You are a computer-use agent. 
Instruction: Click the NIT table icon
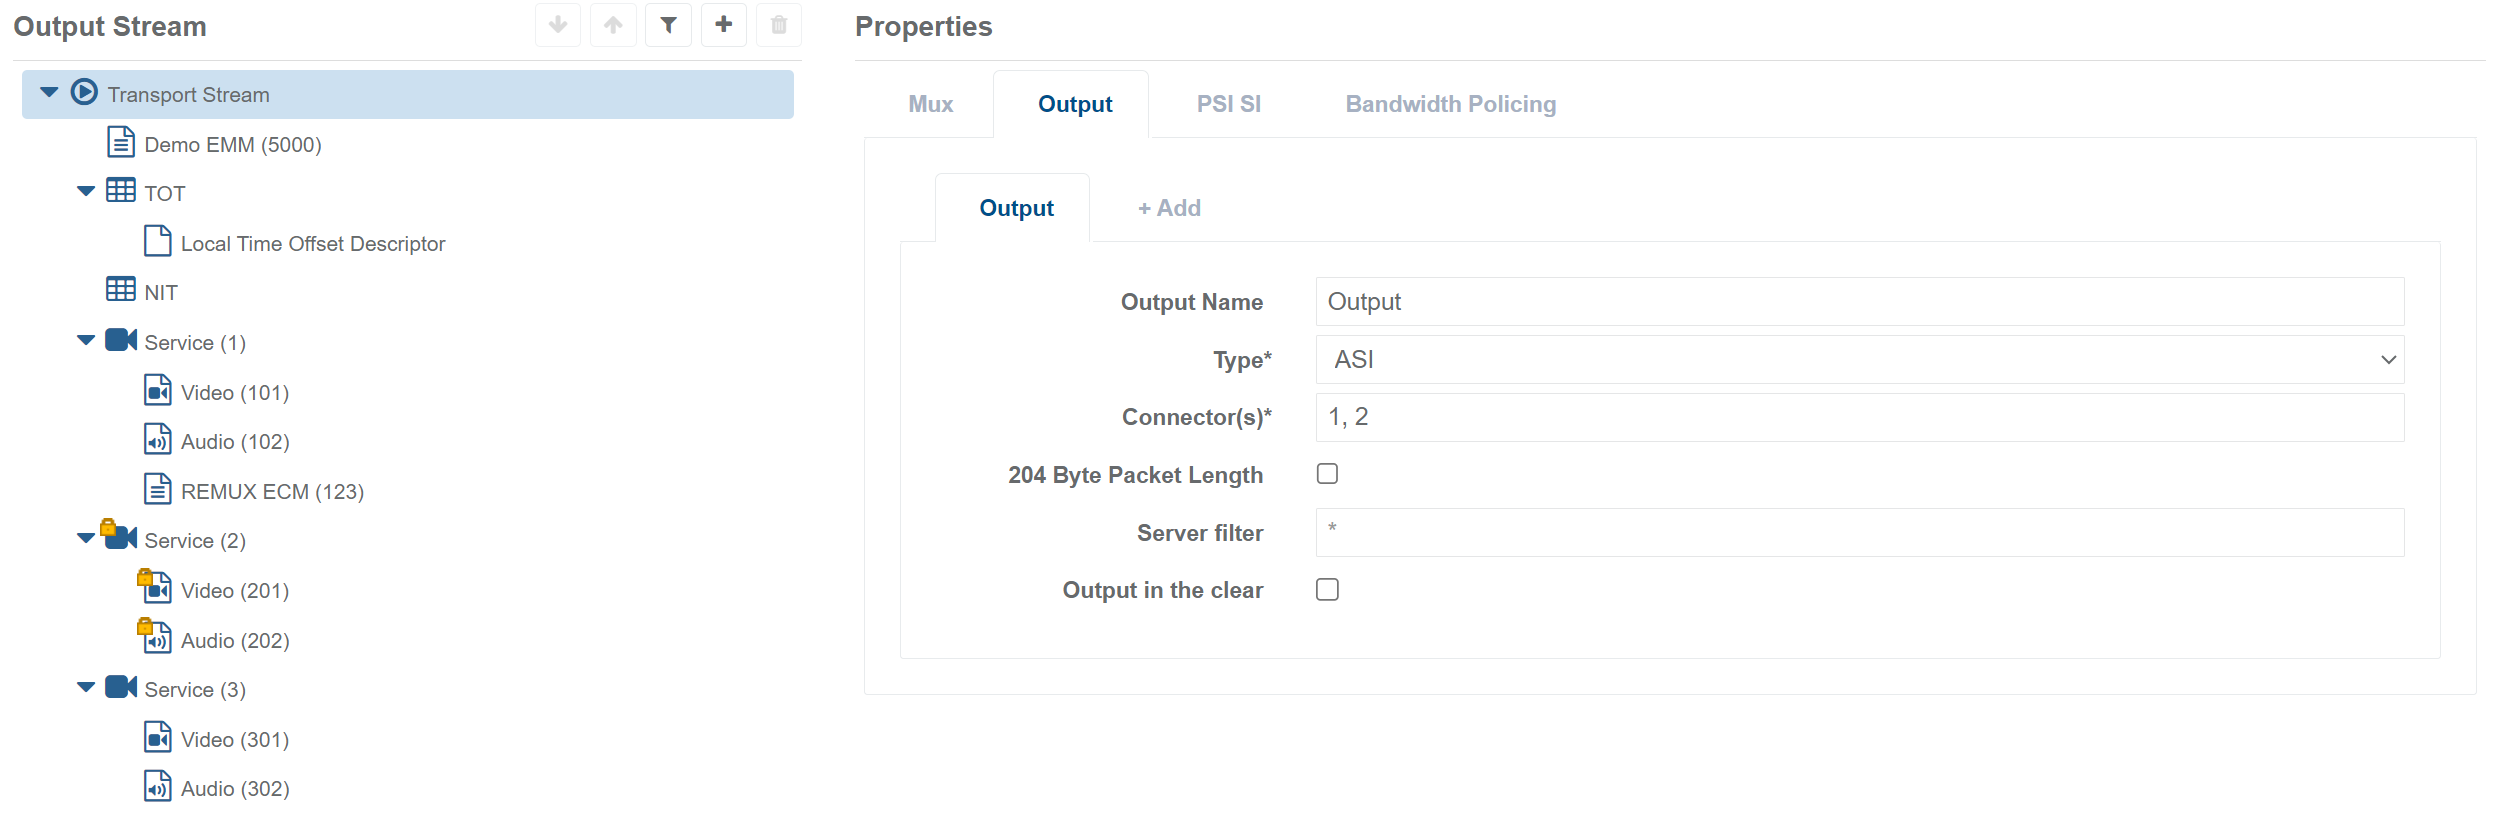pos(121,290)
